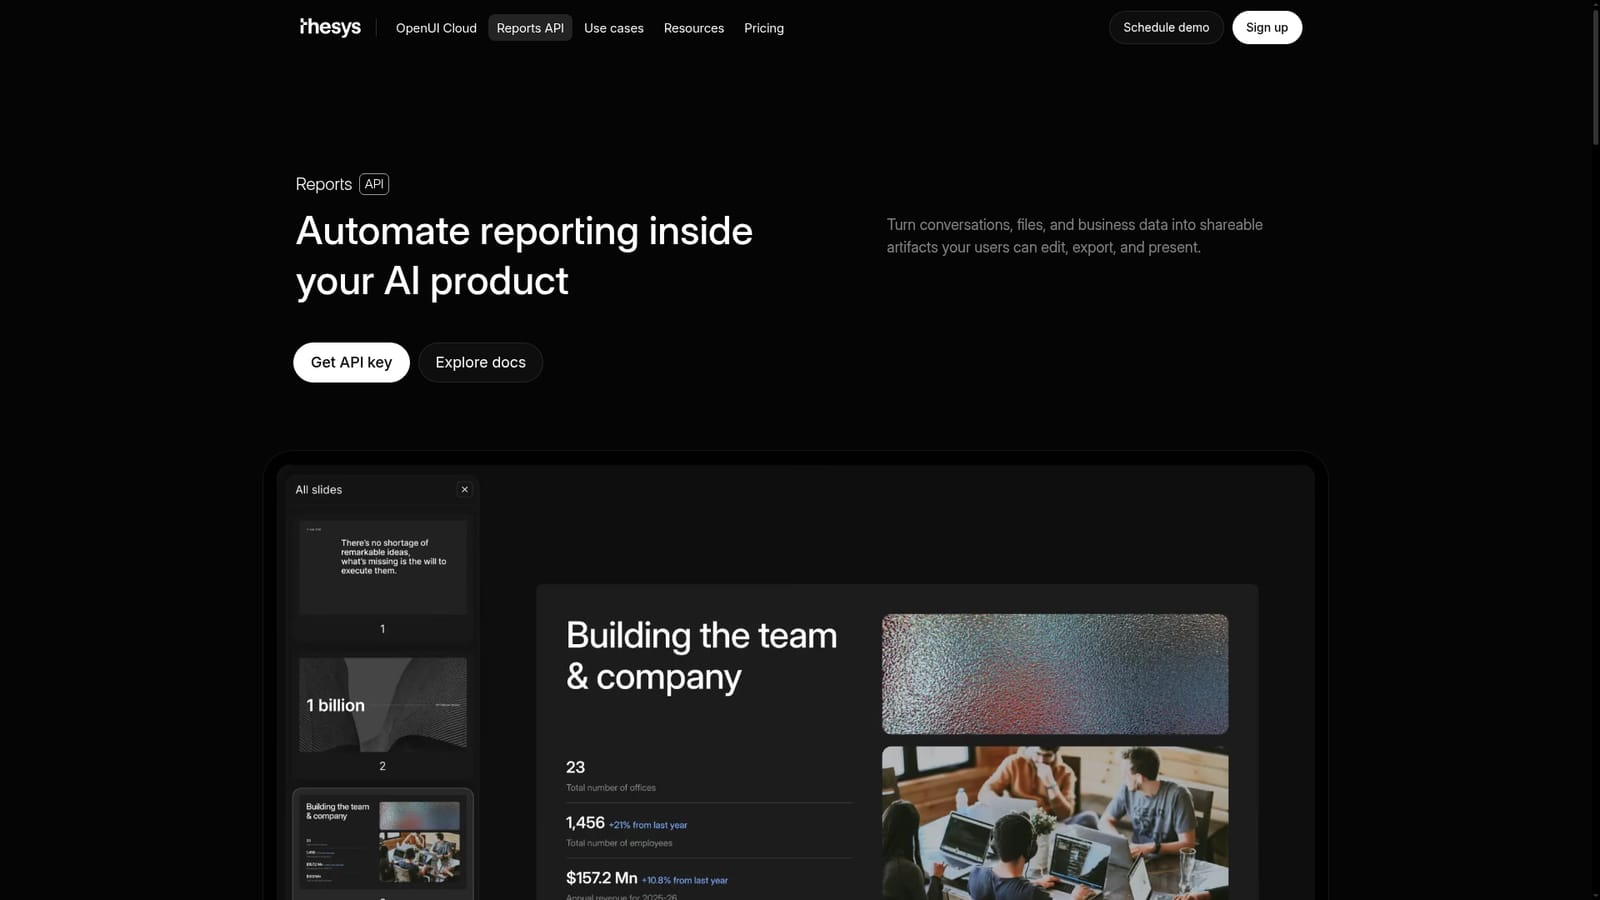This screenshot has width=1600, height=900.
Task: Click the 'Building the team & company' slide title
Action: click(x=701, y=656)
